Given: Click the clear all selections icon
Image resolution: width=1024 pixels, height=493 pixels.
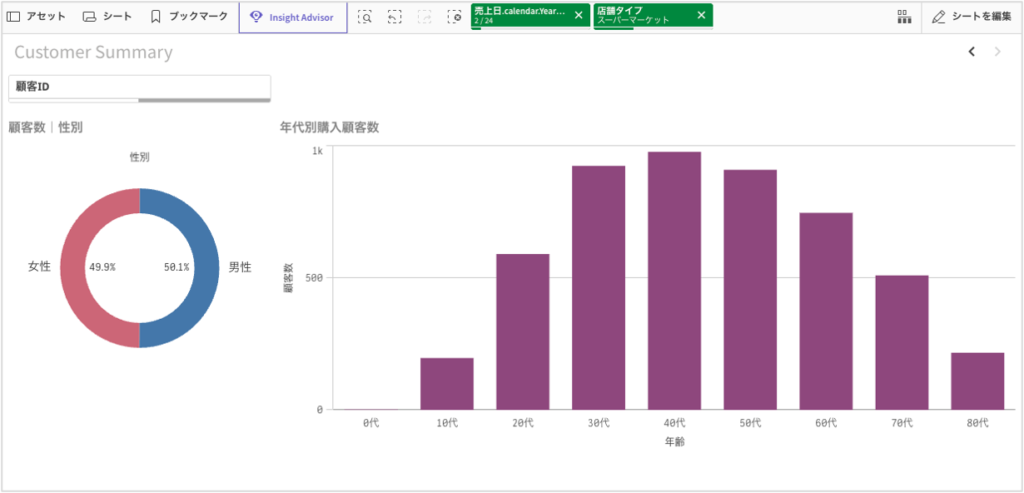Looking at the screenshot, I should click(x=454, y=17).
